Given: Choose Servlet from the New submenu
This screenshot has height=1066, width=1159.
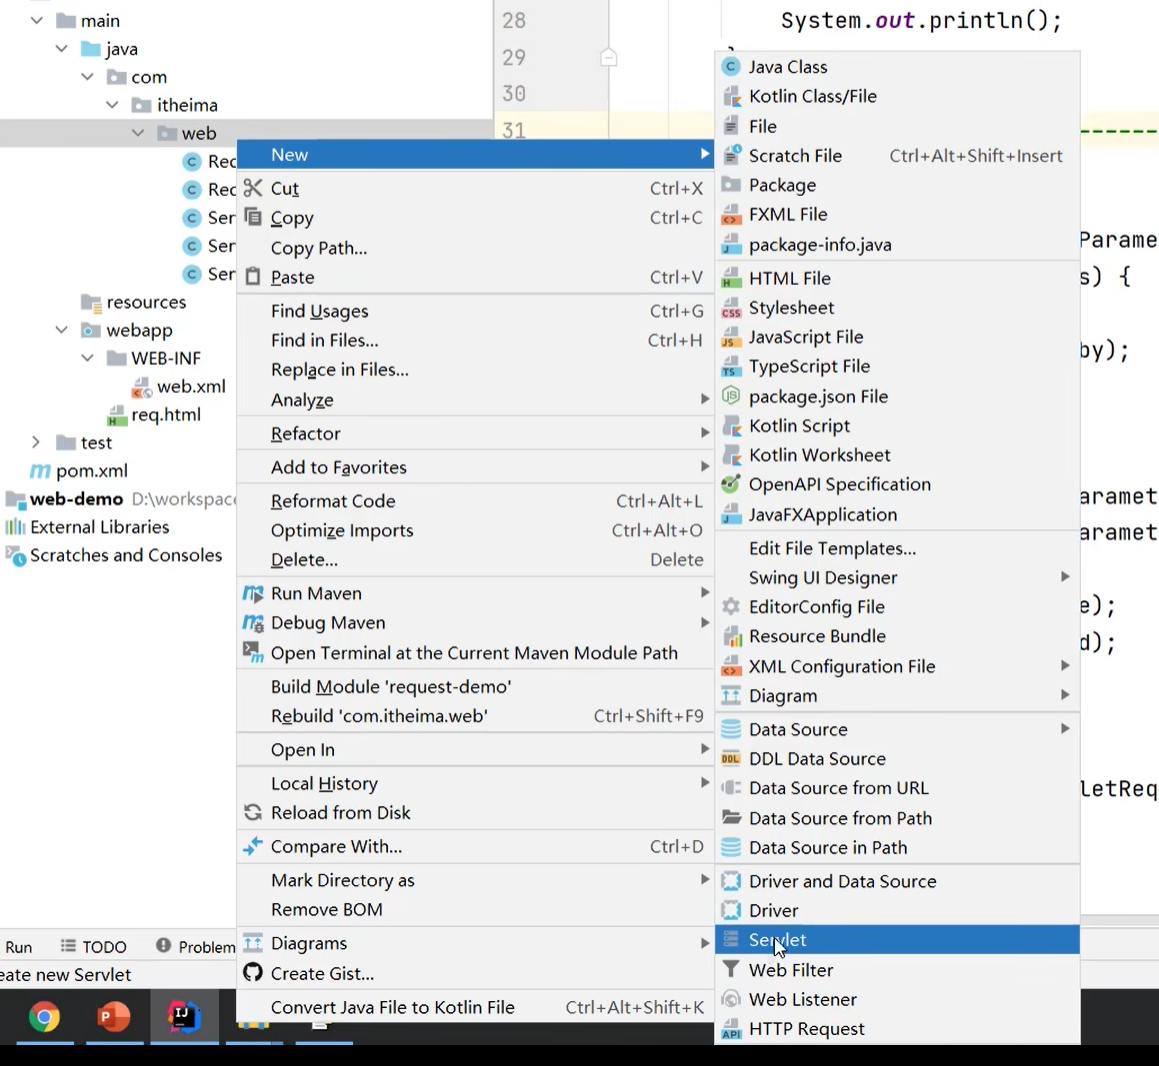Looking at the screenshot, I should tap(897, 940).
